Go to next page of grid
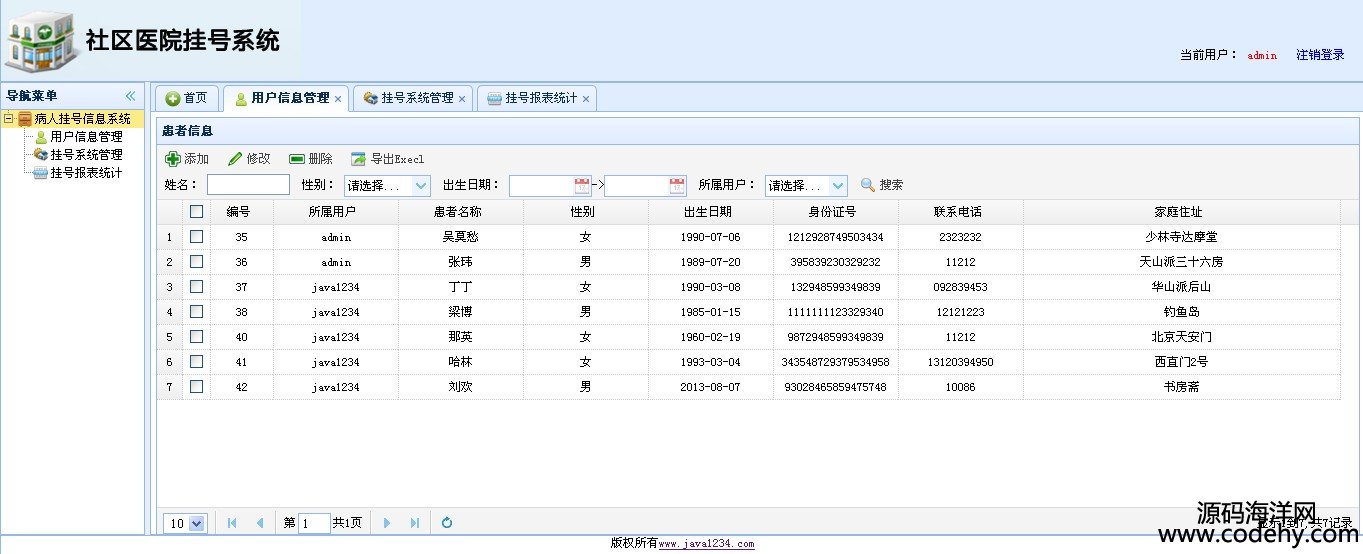The height and width of the screenshot is (554, 1363). [x=387, y=523]
